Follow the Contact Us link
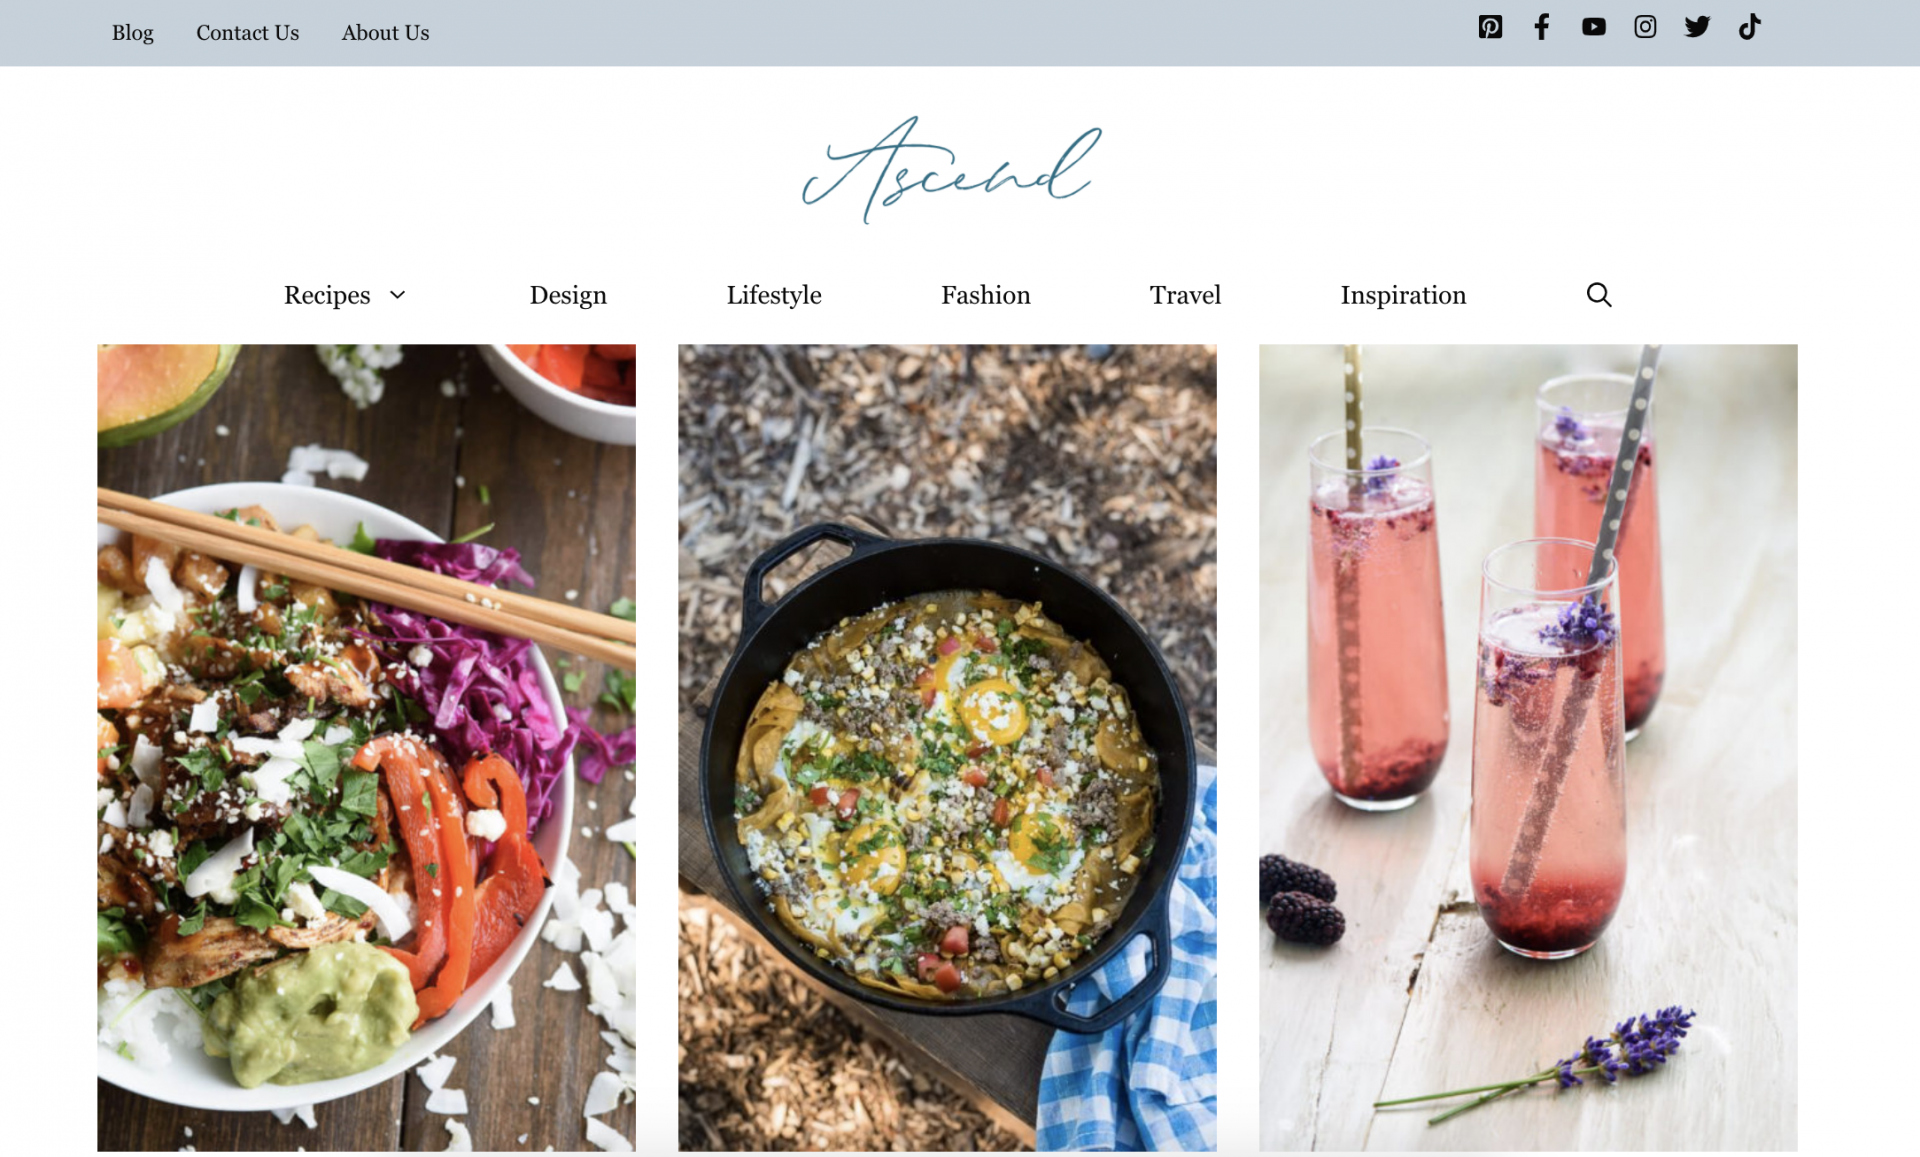The height and width of the screenshot is (1157, 1920). [247, 33]
